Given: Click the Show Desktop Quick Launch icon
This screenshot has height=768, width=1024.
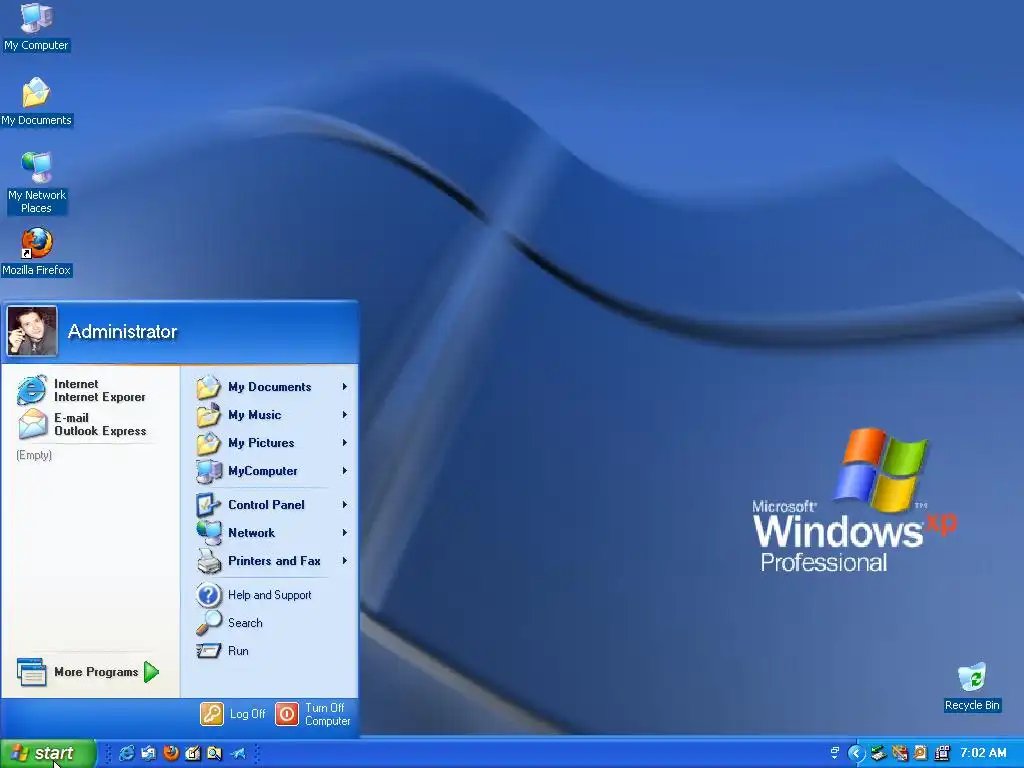Looking at the screenshot, I should pyautogui.click(x=149, y=753).
